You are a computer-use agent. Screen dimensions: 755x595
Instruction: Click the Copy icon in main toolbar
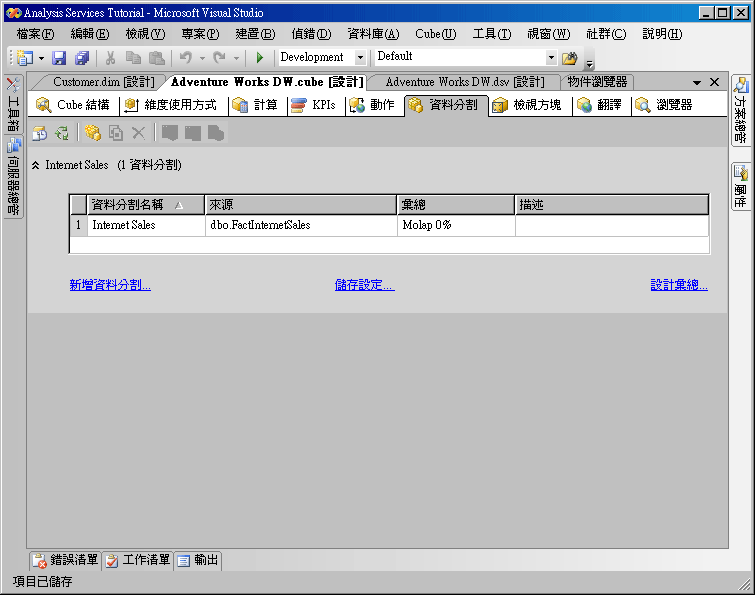[x=133, y=58]
